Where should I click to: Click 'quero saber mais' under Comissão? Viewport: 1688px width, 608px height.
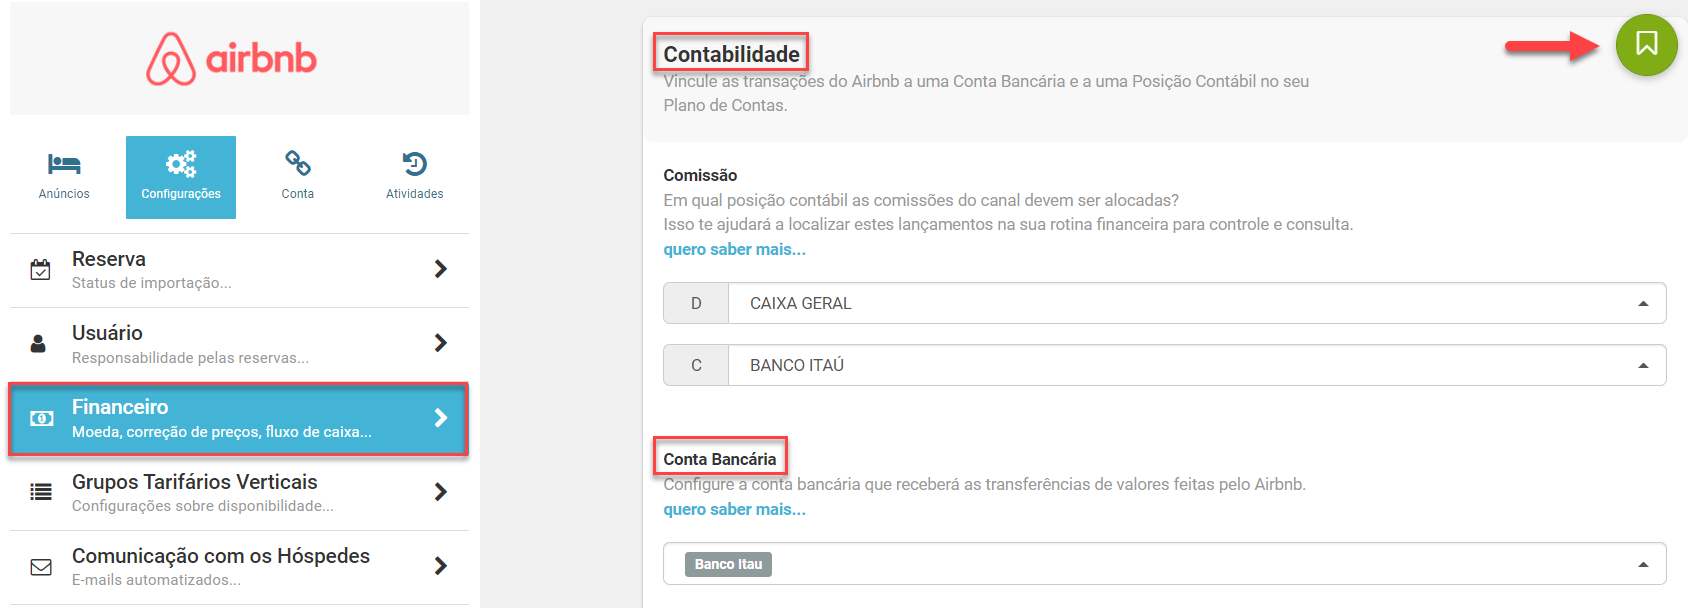tap(734, 249)
